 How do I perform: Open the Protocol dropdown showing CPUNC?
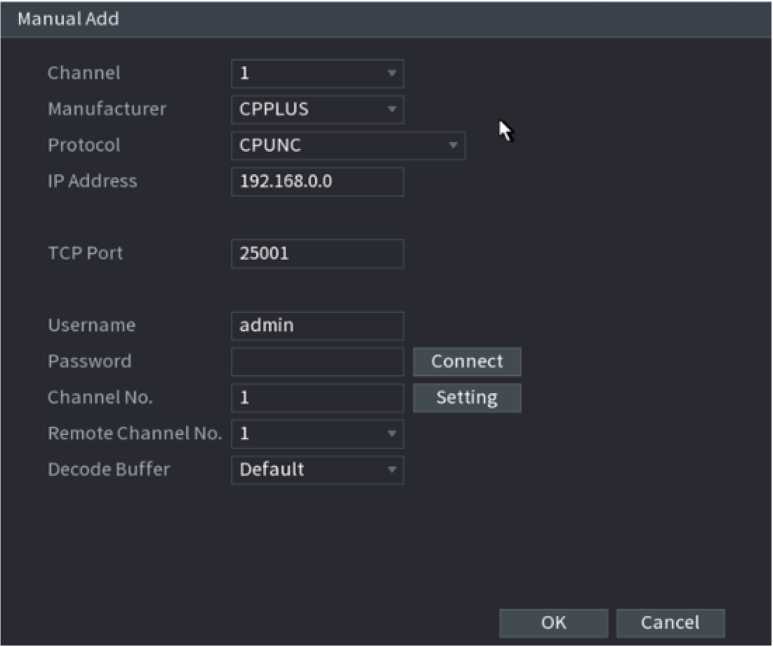click(x=347, y=145)
